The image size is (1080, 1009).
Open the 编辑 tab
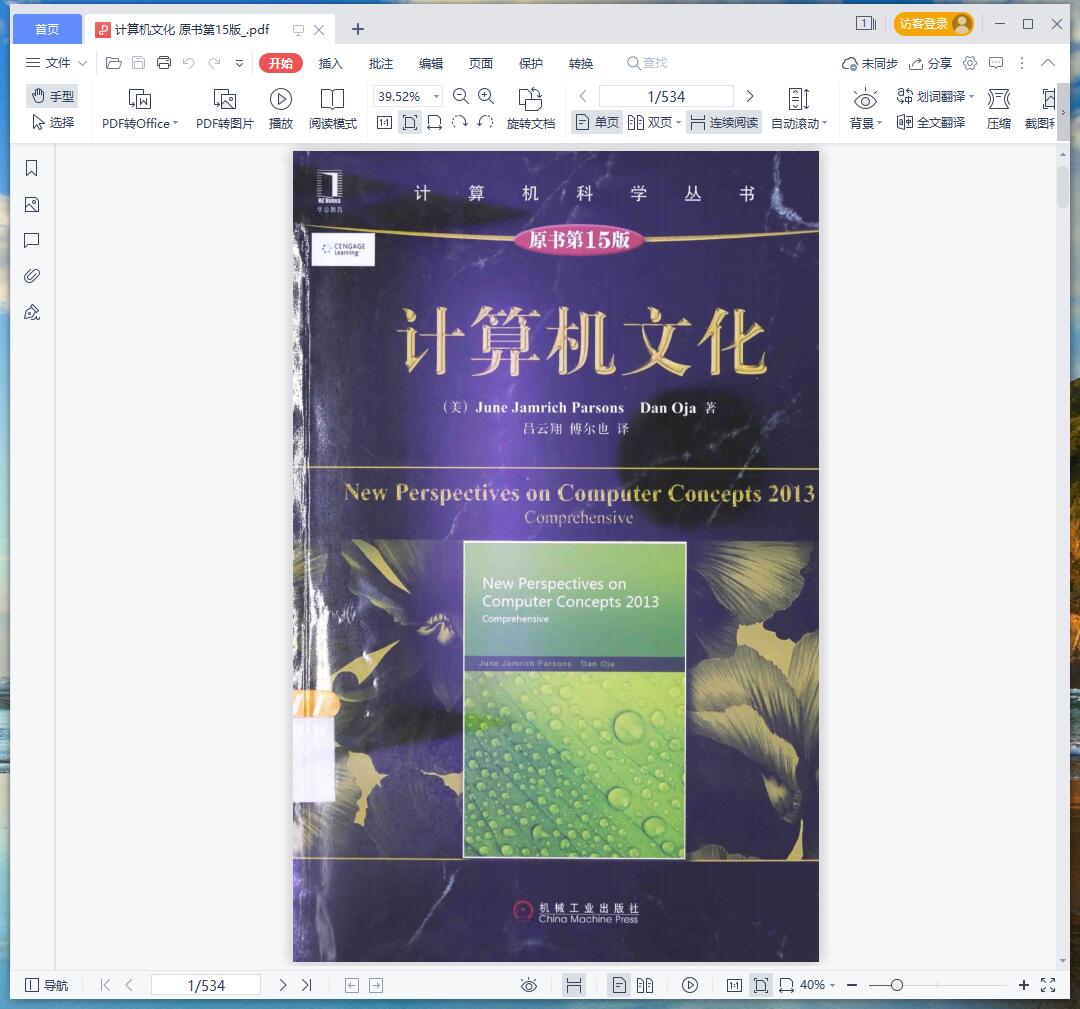click(x=430, y=63)
